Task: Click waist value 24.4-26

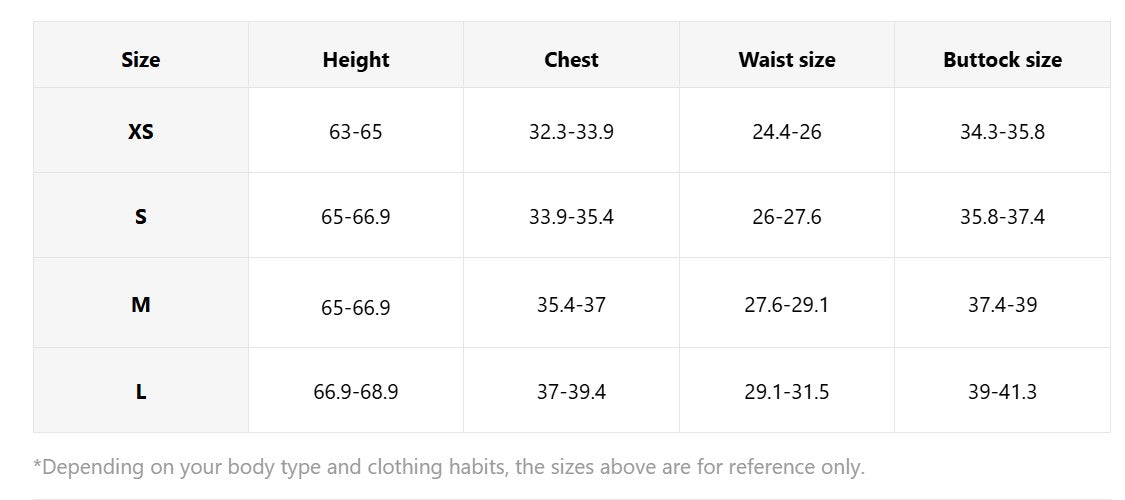Action: click(787, 132)
